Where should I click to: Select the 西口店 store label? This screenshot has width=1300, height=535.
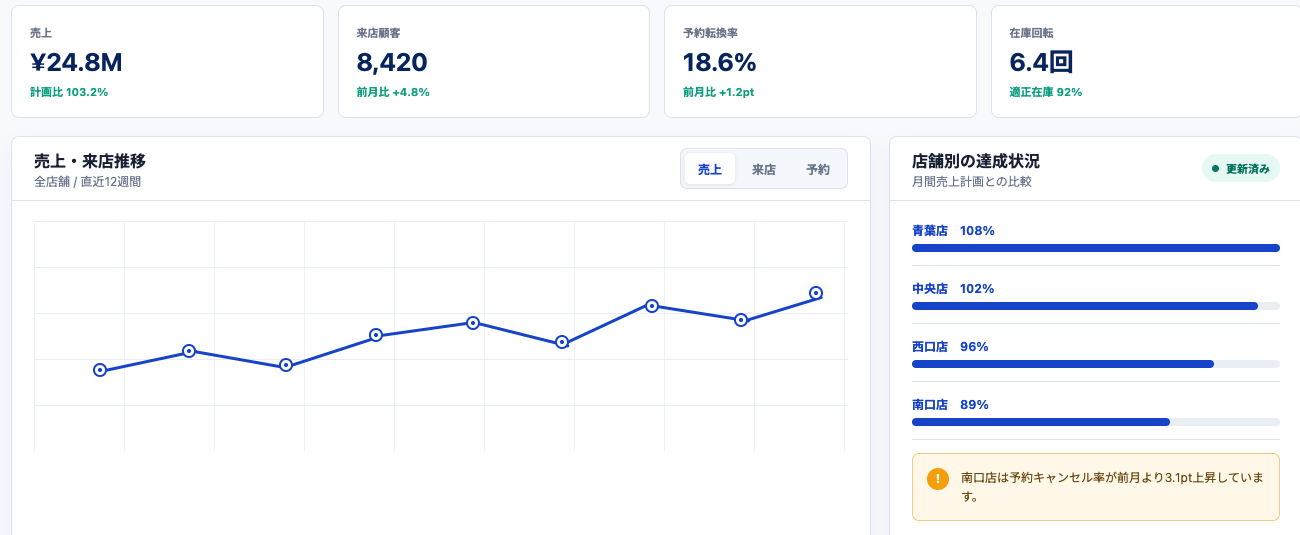tap(929, 347)
